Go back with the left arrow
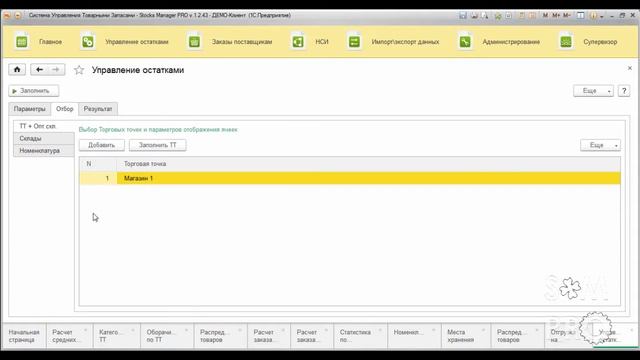640x360 pixels. [39, 69]
